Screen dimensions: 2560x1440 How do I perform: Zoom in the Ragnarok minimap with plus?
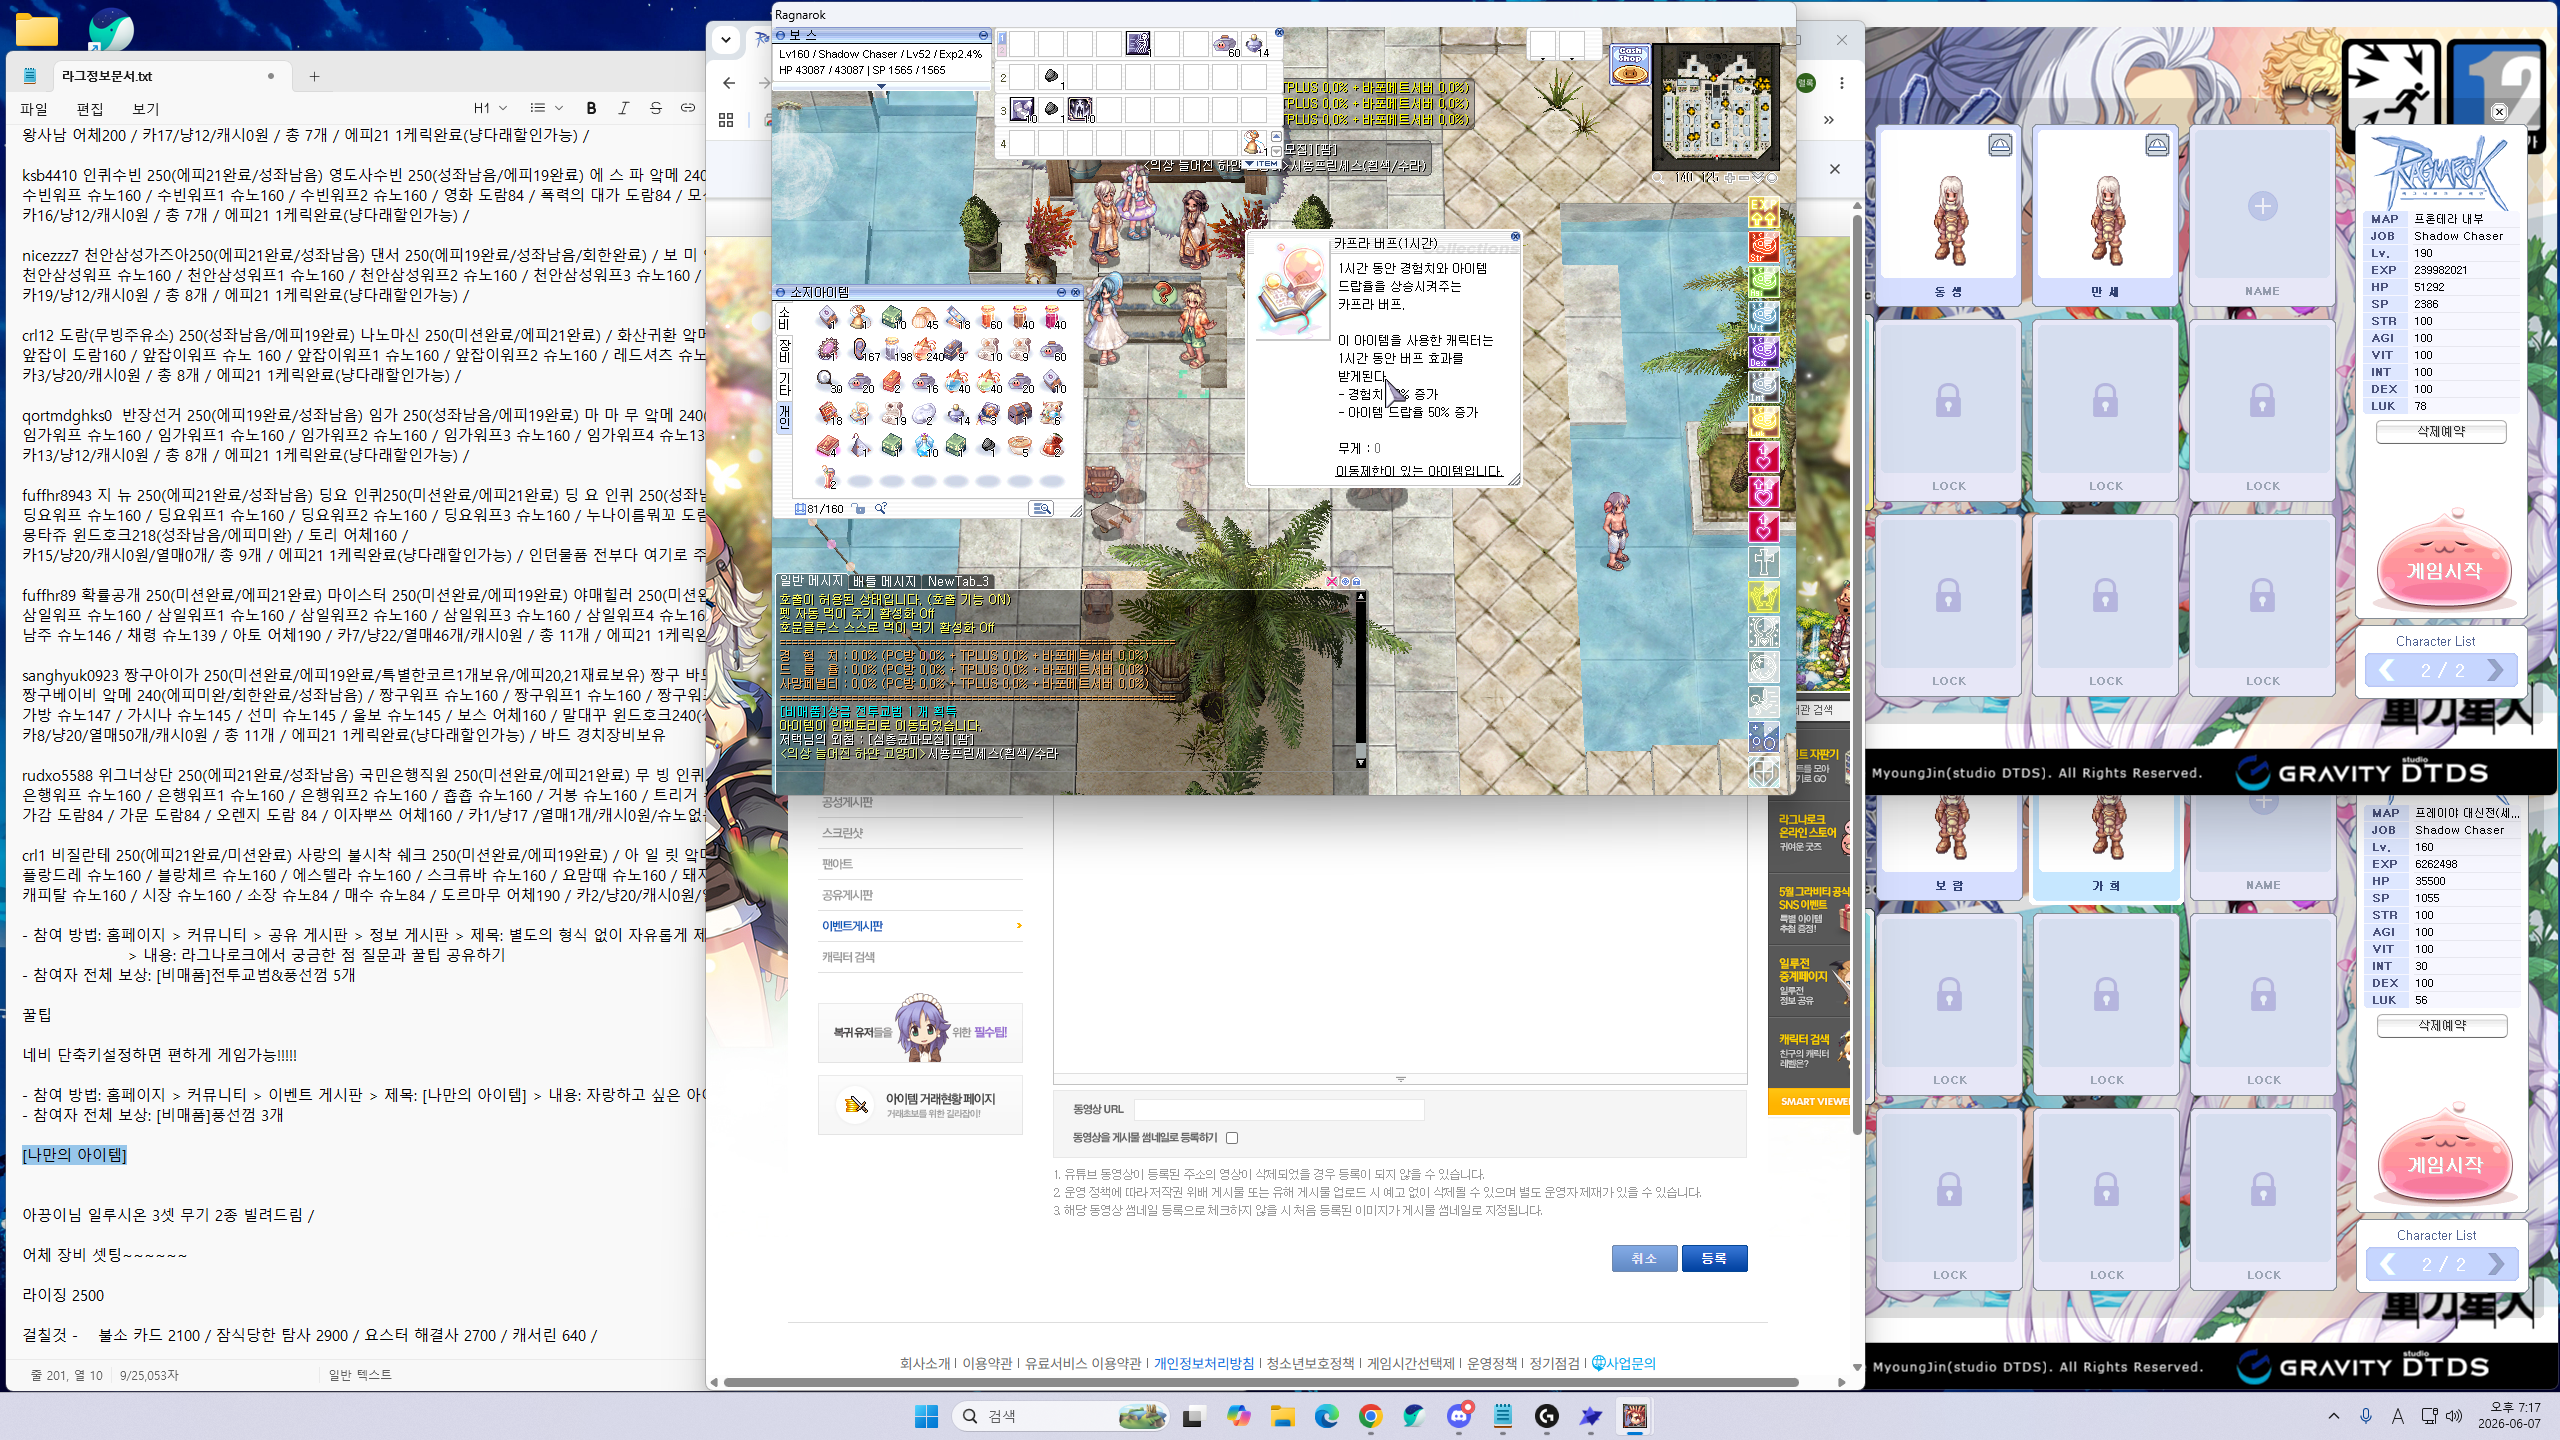(x=1729, y=177)
